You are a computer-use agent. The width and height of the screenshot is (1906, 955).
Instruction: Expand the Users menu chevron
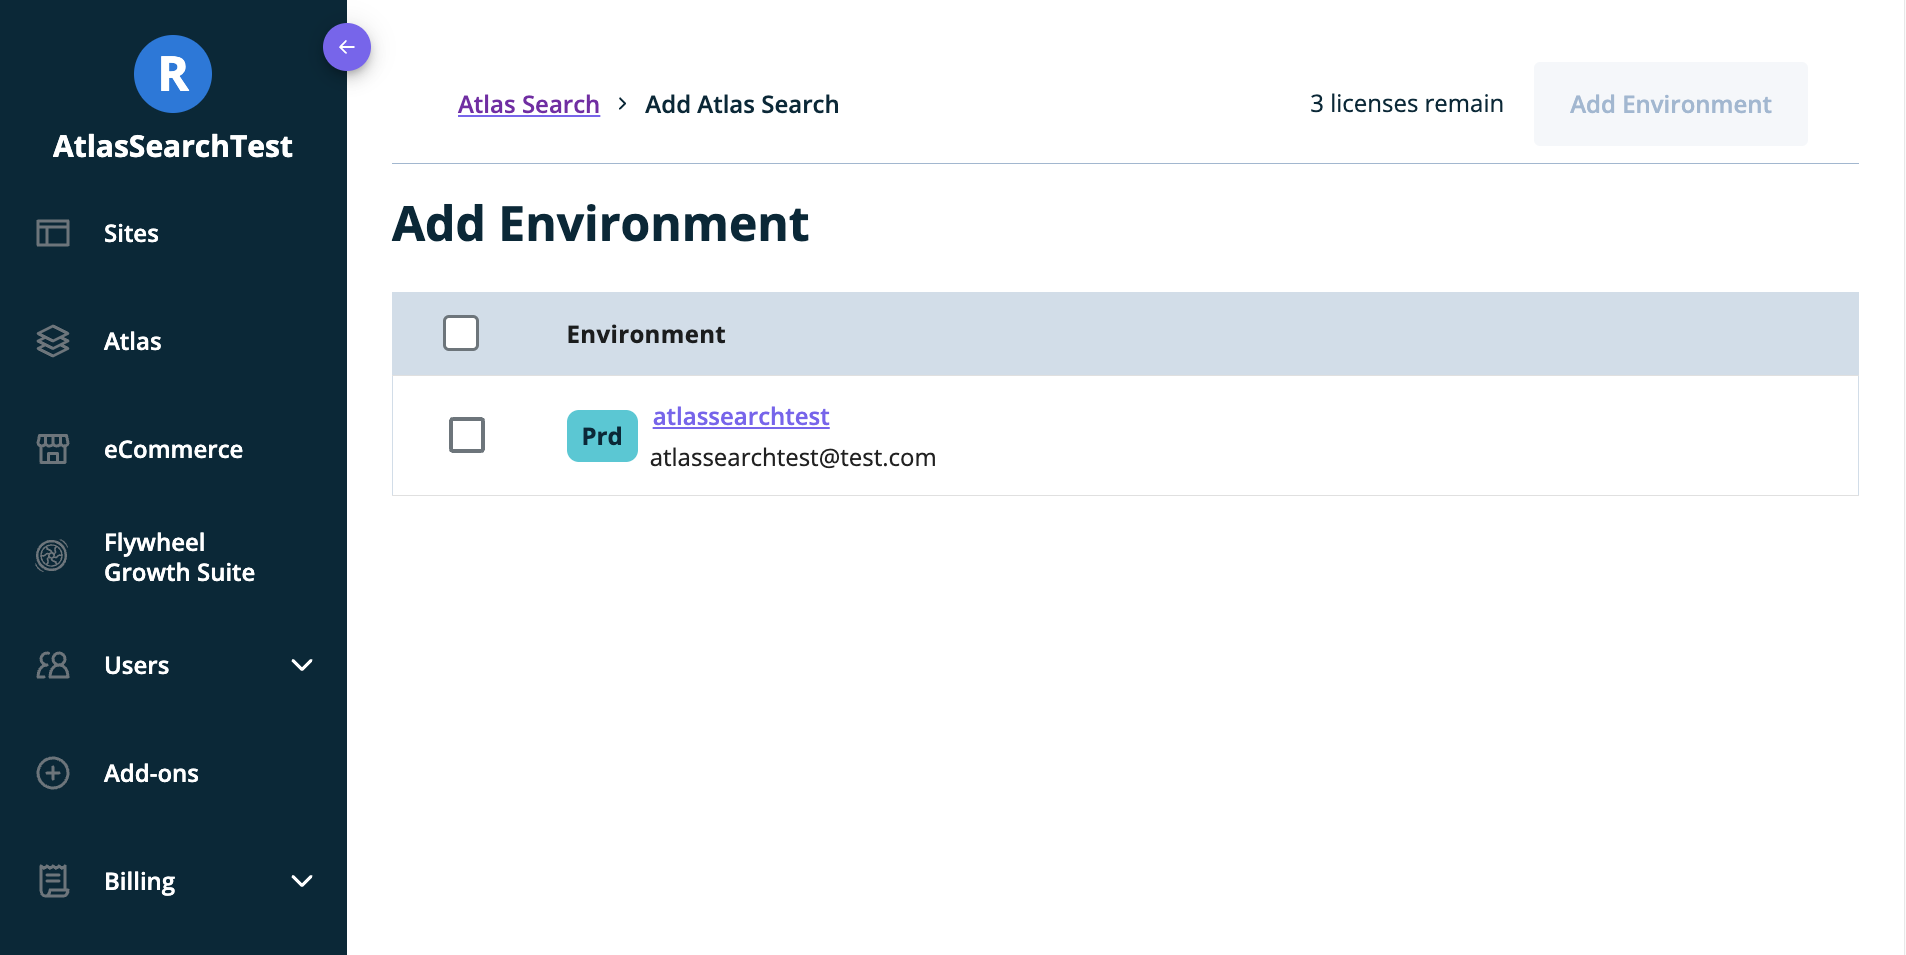(x=302, y=665)
